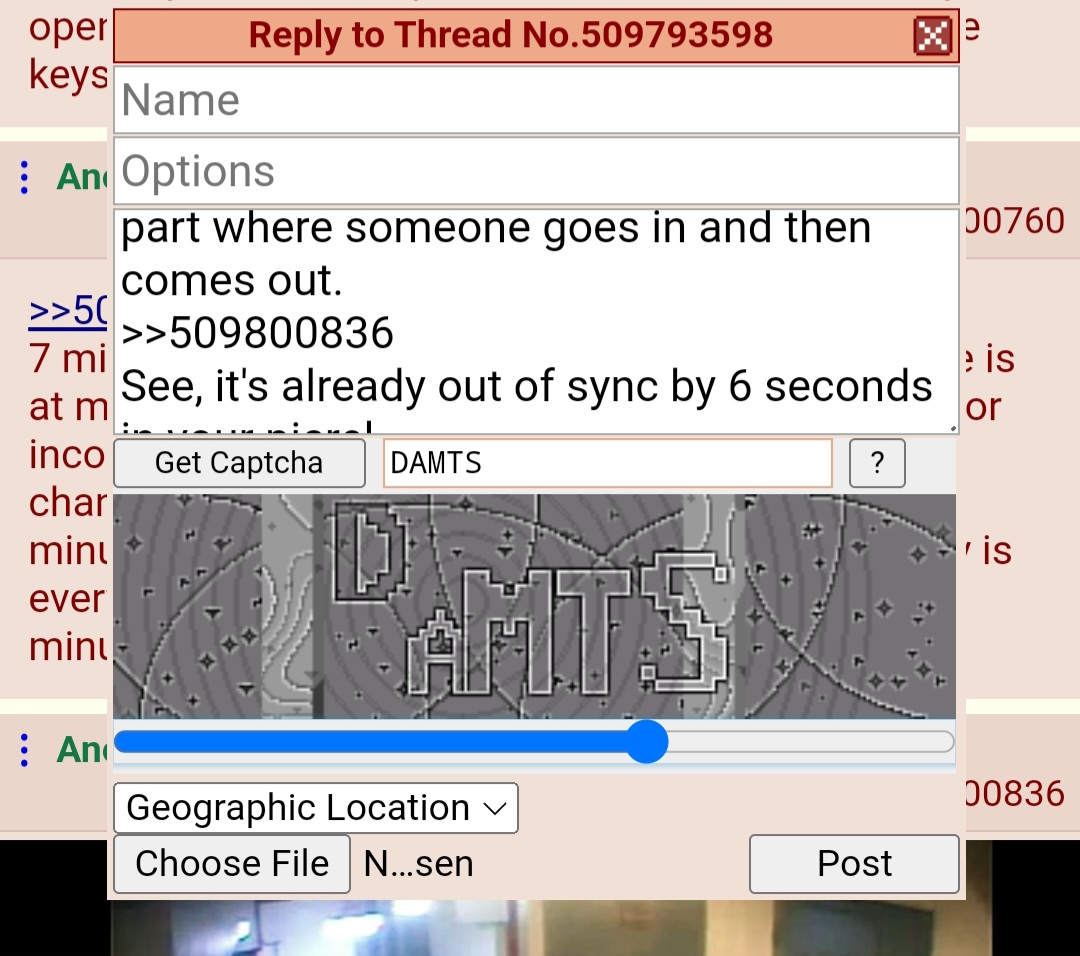
Task: Request a new code with Get Captcha
Action: [239, 463]
